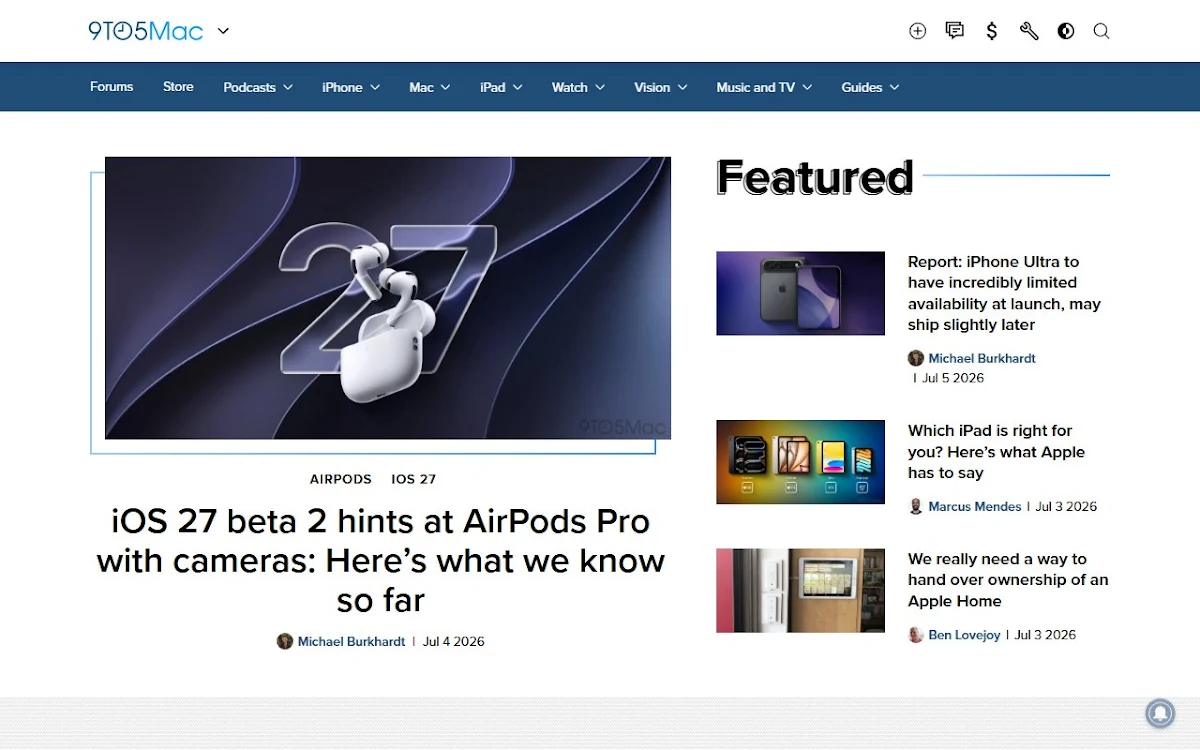Expand the Guides nav dropdown

[870, 87]
